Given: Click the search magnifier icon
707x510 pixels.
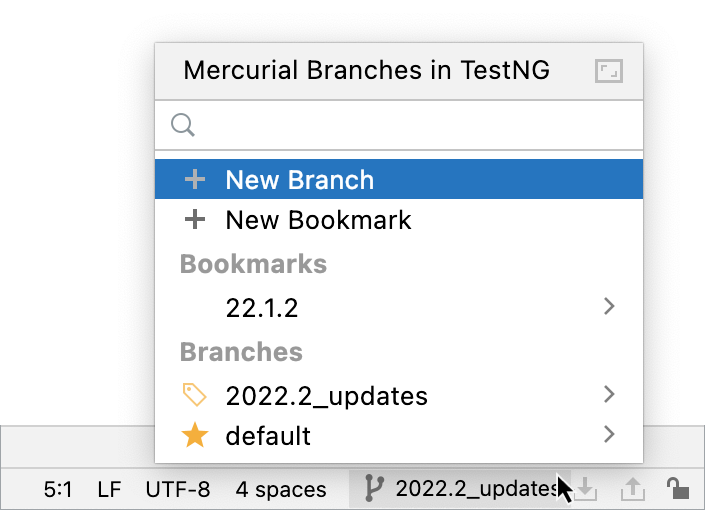Looking at the screenshot, I should coord(183,125).
